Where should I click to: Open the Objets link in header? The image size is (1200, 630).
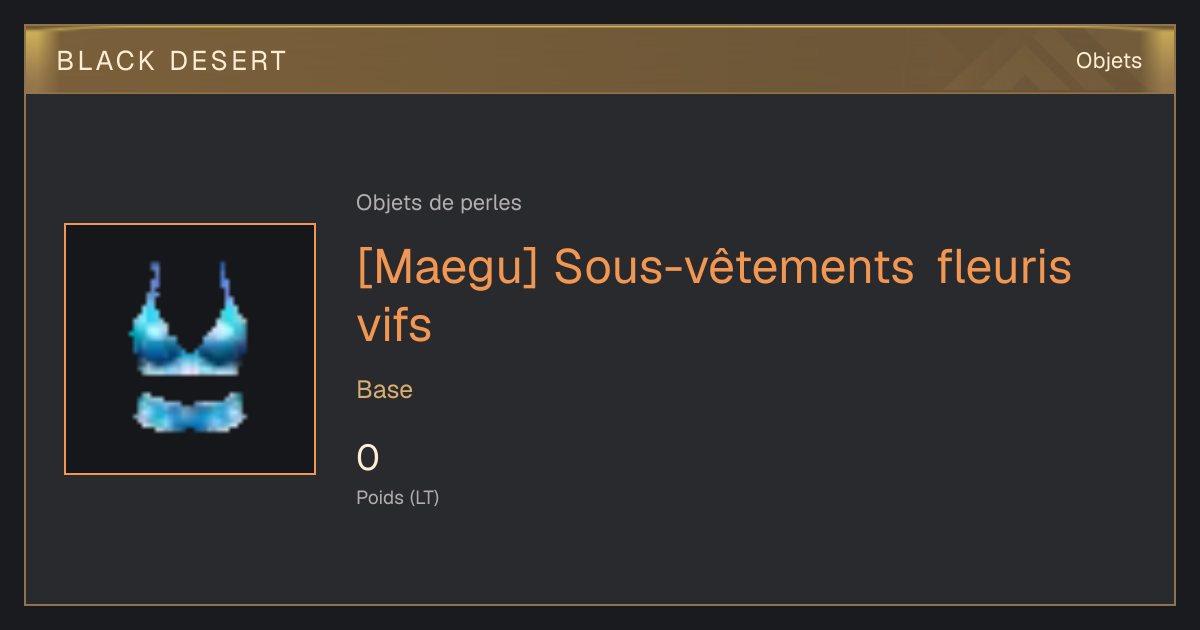pyautogui.click(x=1108, y=61)
